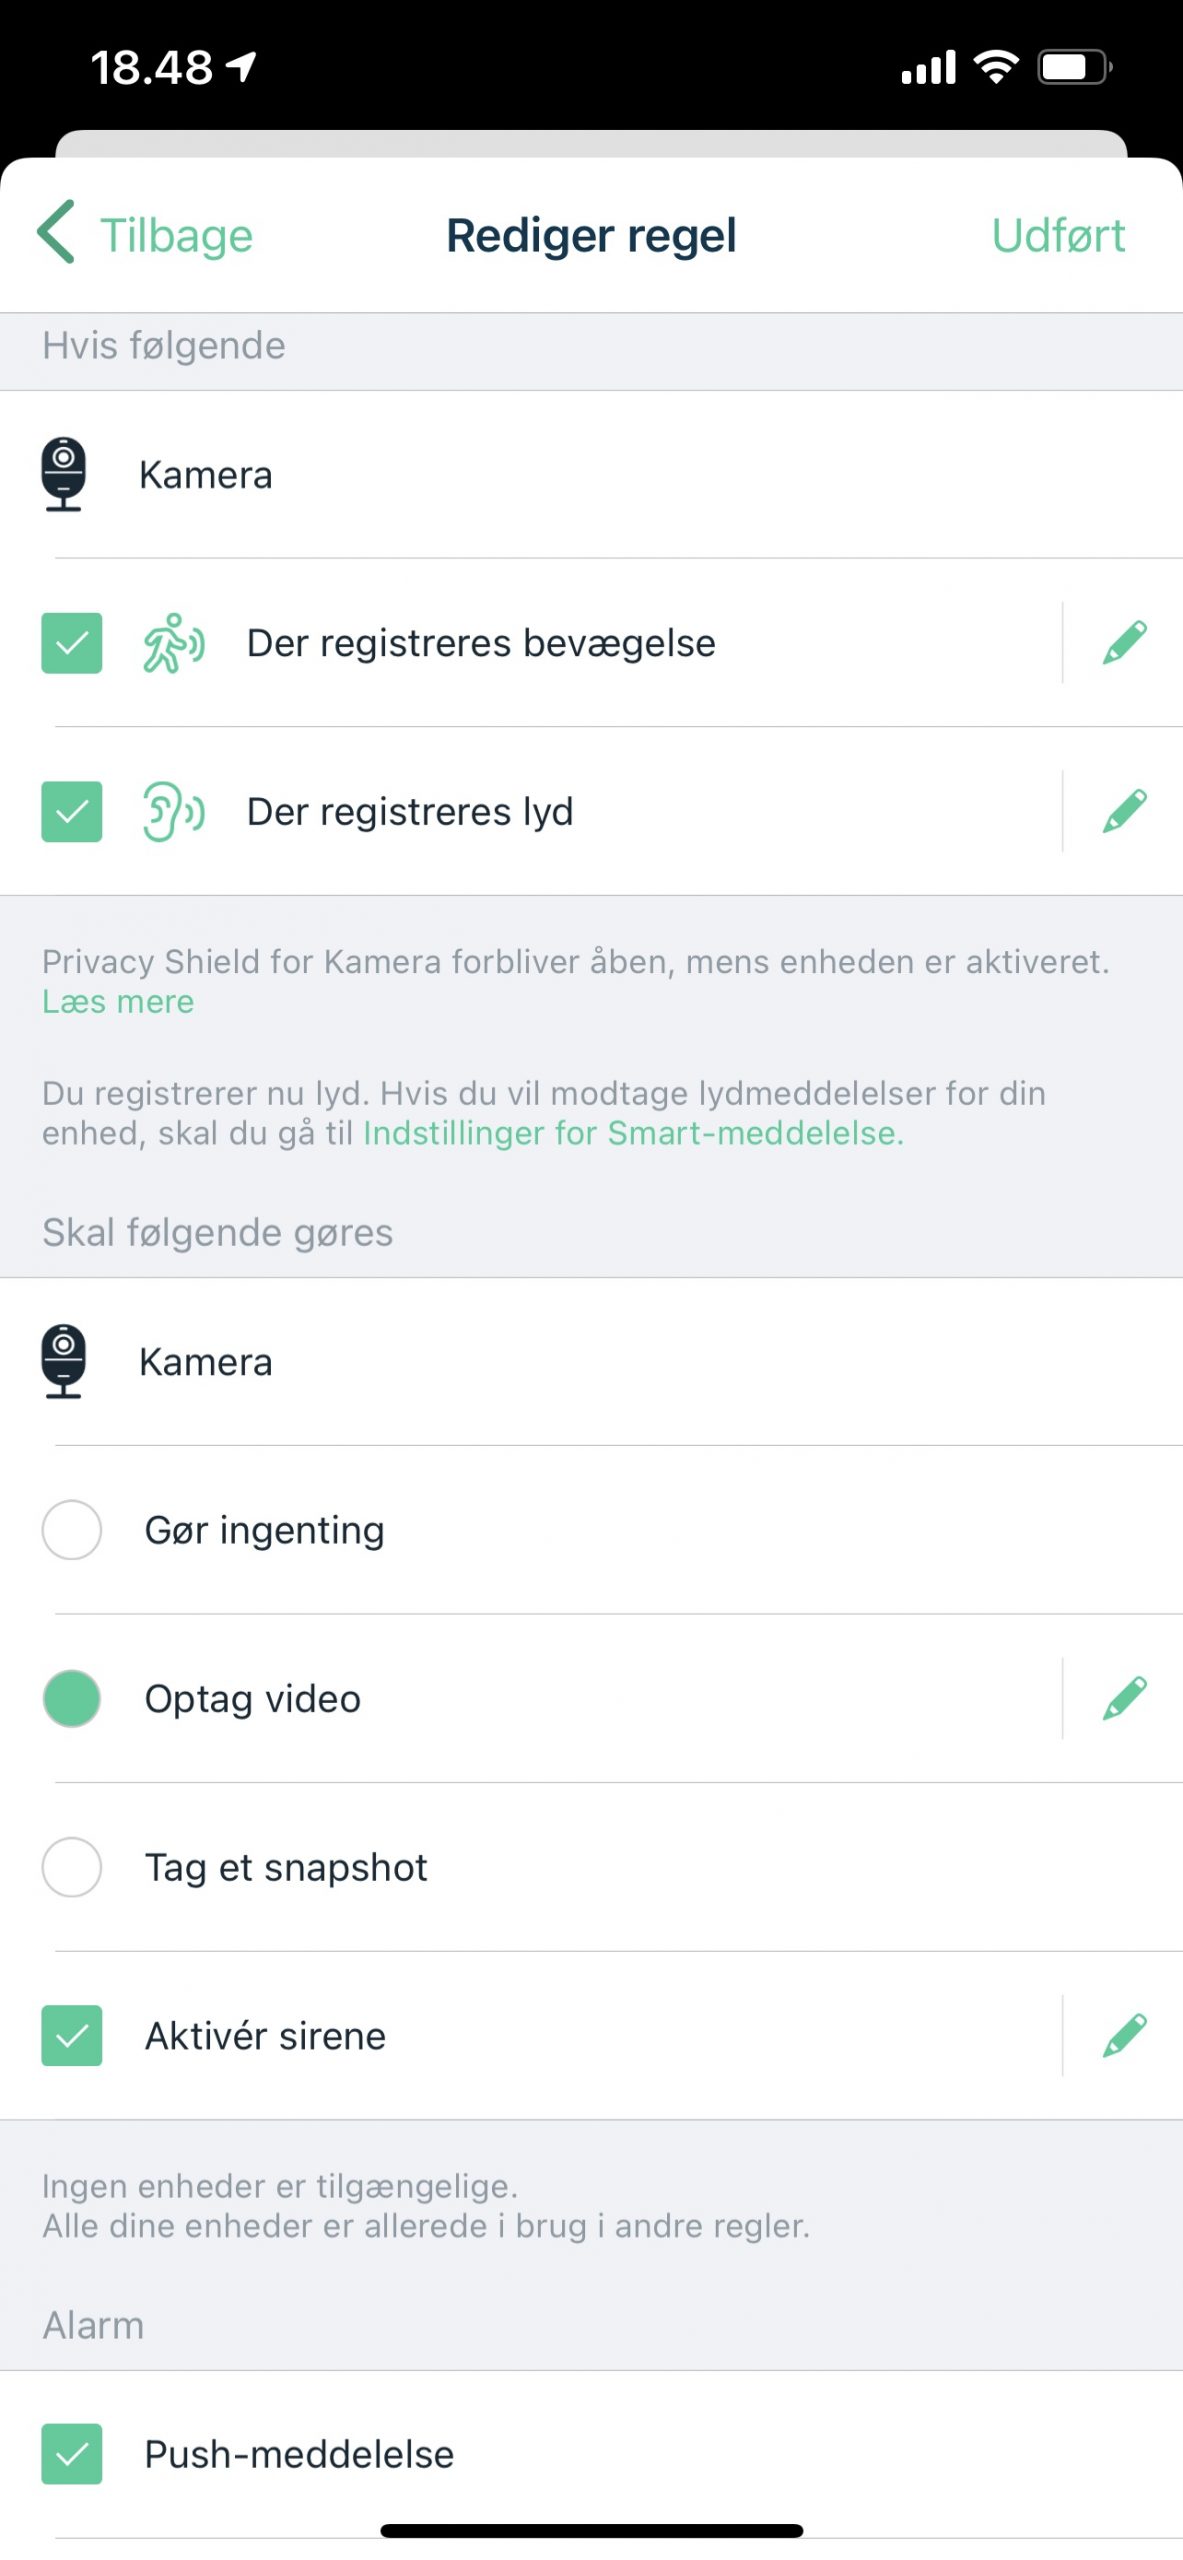
Task: Tap the running person motion icon
Action: click(173, 643)
